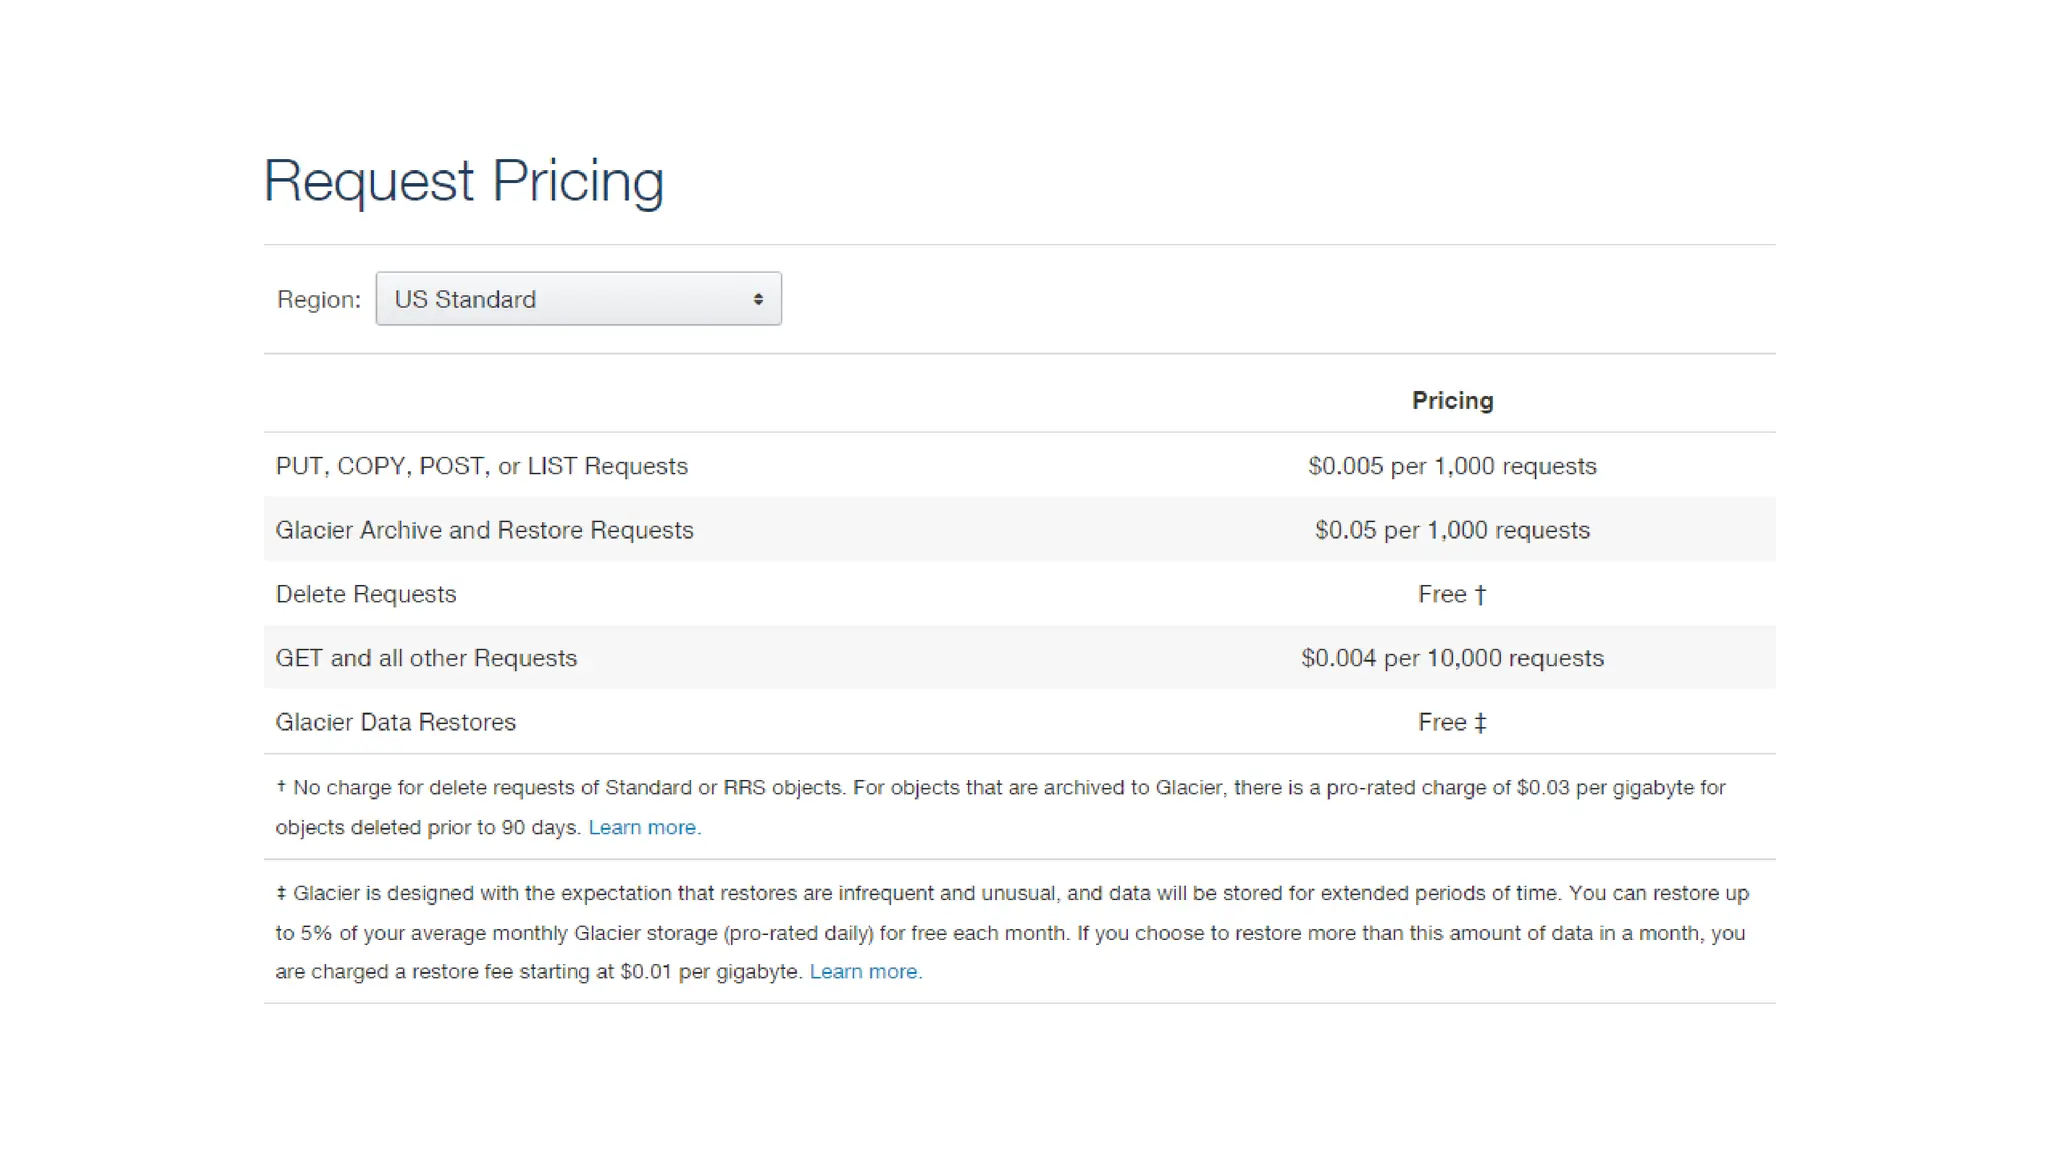Image resolution: width=2048 pixels, height=1152 pixels.
Task: Click the Request Pricing heading
Action: point(463,181)
